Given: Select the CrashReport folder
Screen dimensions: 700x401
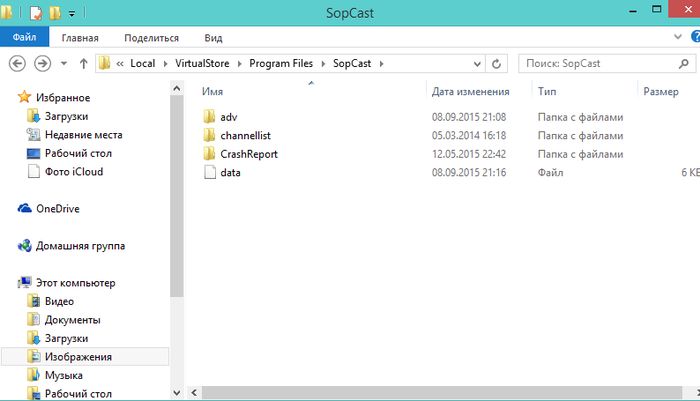Looking at the screenshot, I should pyautogui.click(x=248, y=154).
